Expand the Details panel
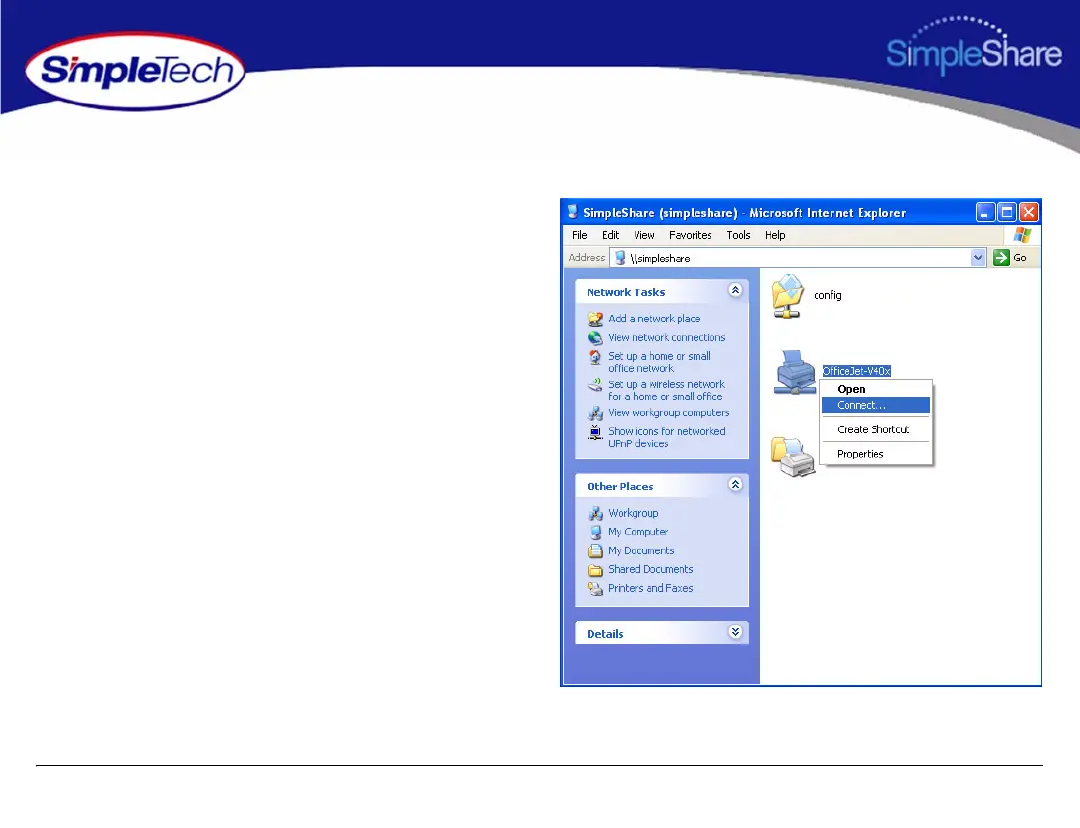This screenshot has height=828, width=1080. (735, 632)
